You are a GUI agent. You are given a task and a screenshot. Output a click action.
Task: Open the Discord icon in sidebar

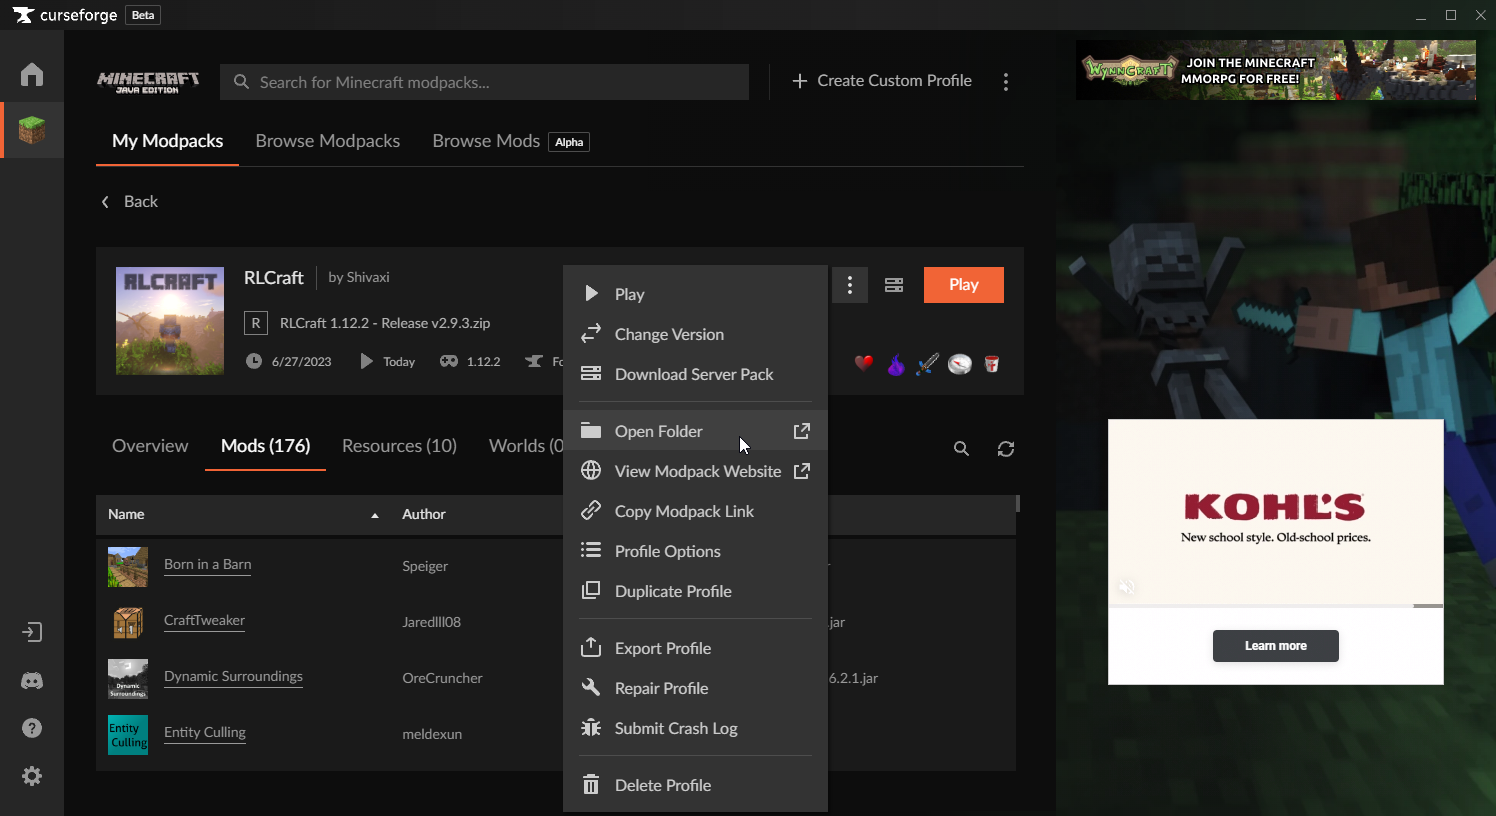point(32,681)
